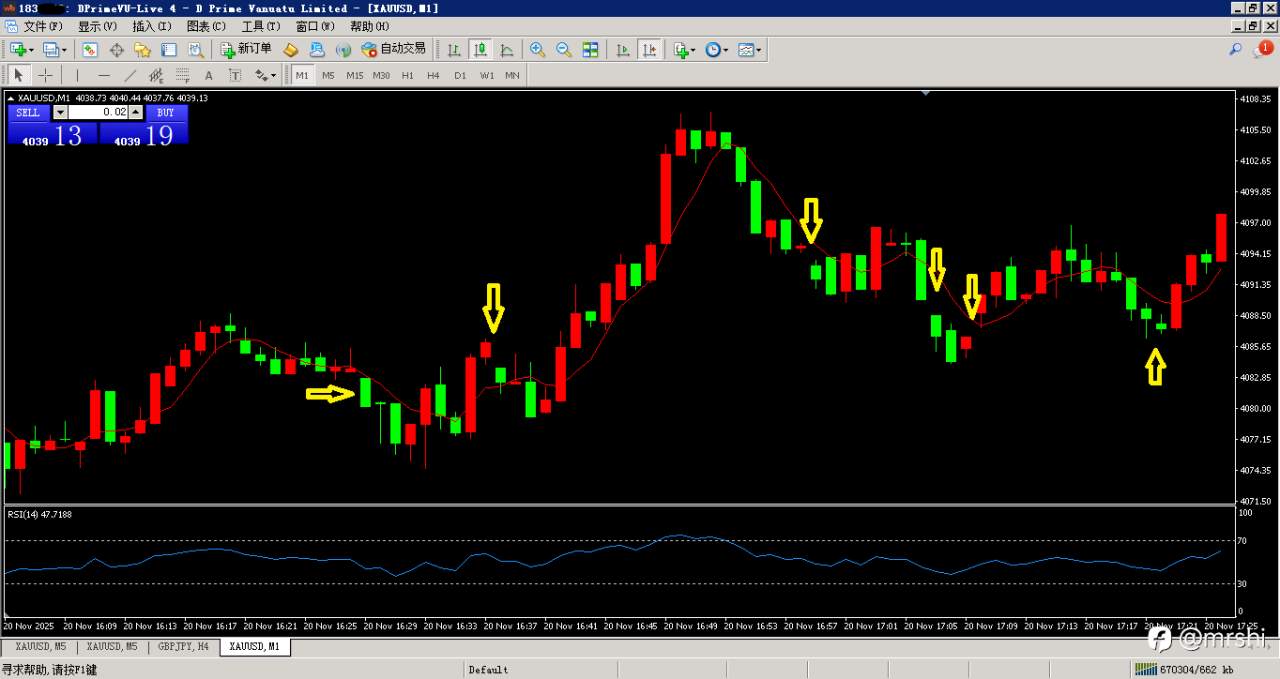Screen dimensions: 1280x679
Task: Open the notification bubble with red badge
Action: point(1263,48)
